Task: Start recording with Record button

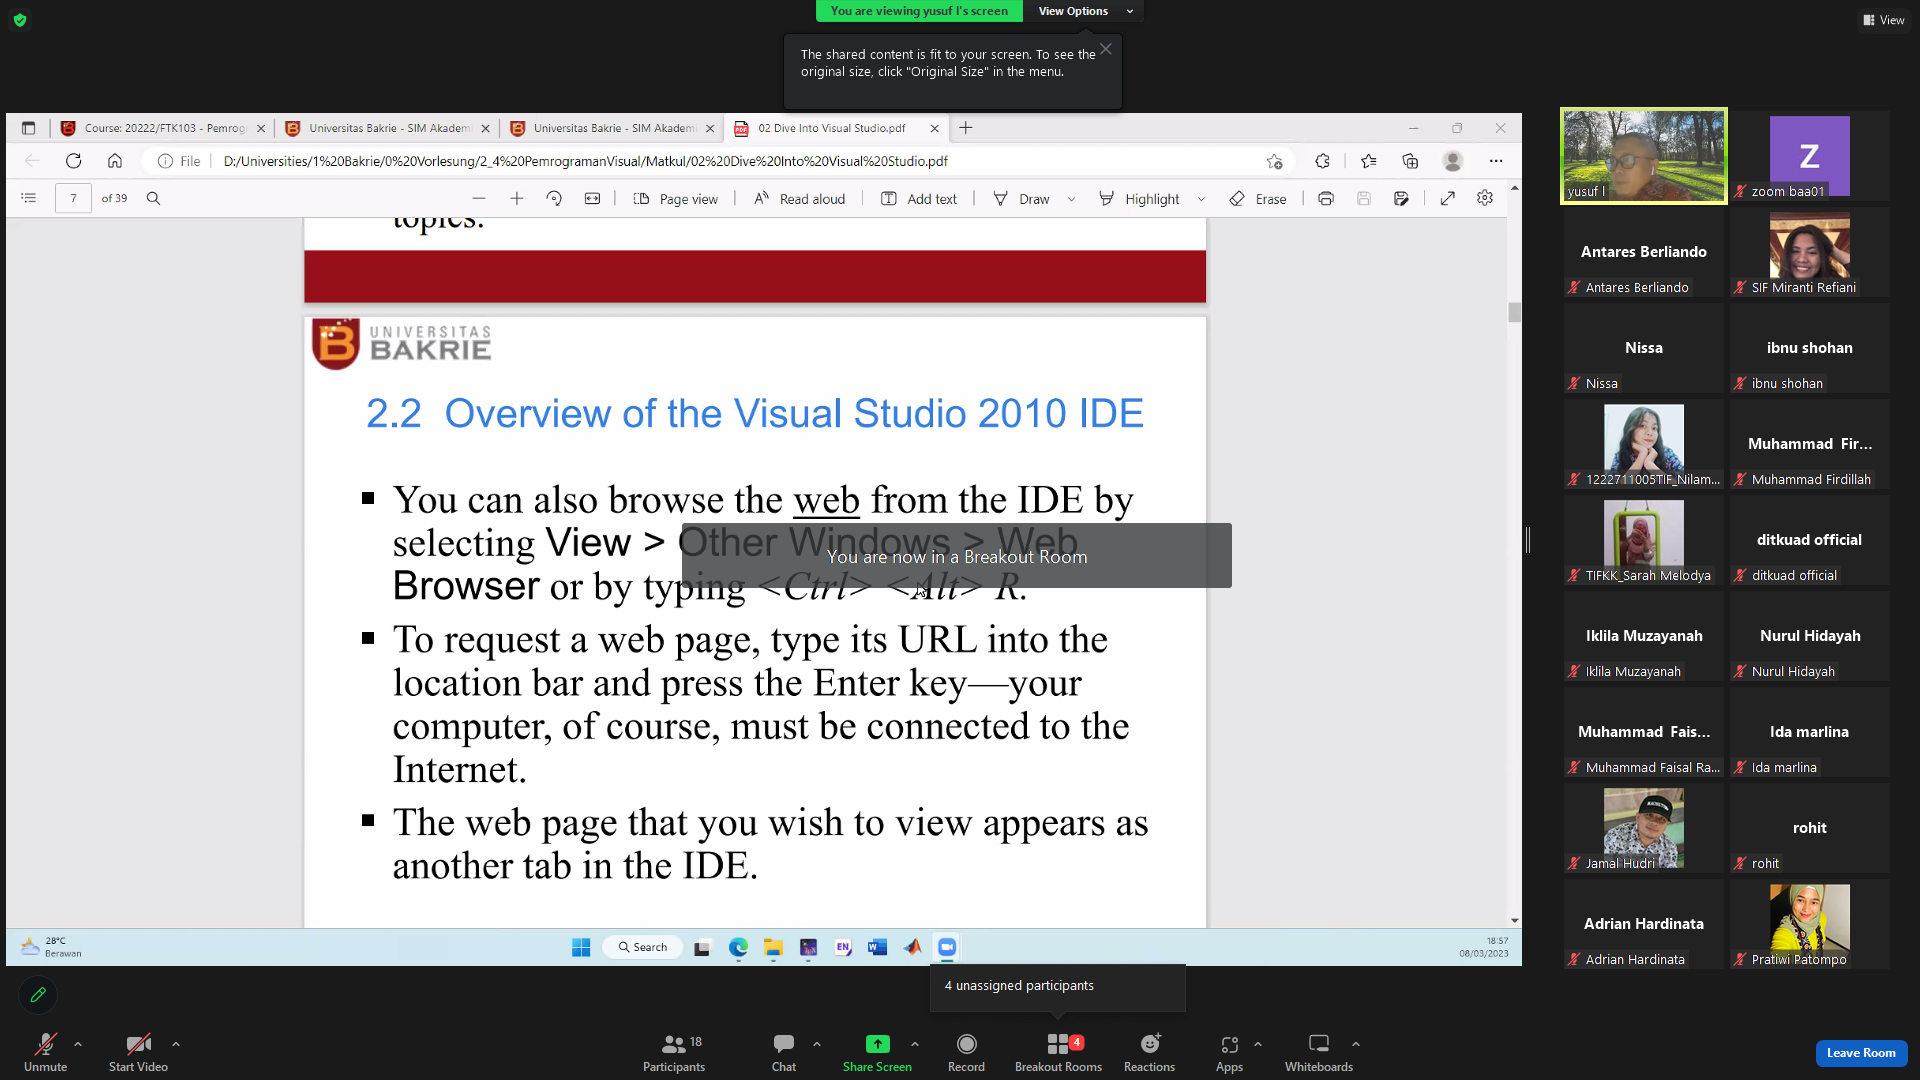Action: [966, 1052]
